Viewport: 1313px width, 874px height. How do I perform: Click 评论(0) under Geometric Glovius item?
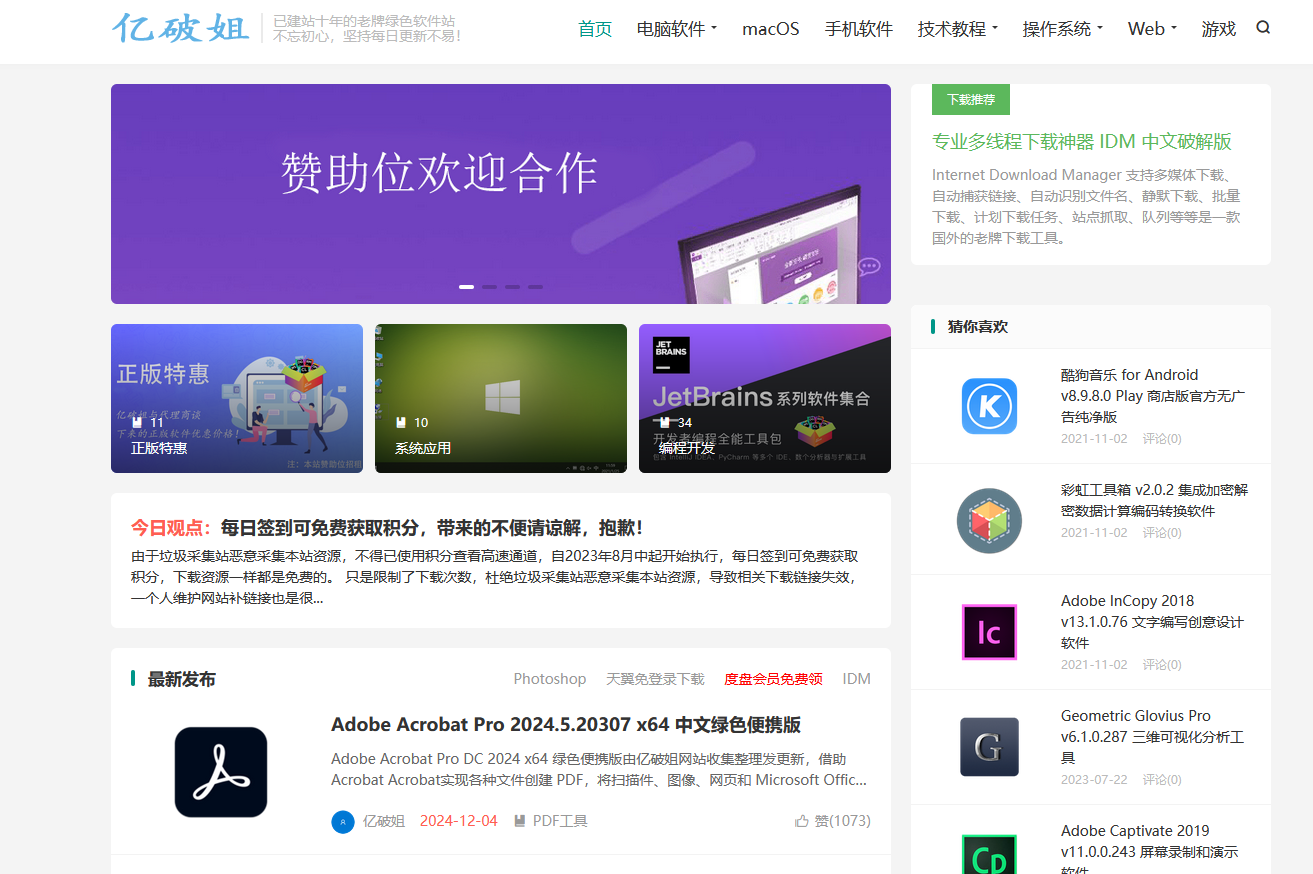(x=1162, y=779)
